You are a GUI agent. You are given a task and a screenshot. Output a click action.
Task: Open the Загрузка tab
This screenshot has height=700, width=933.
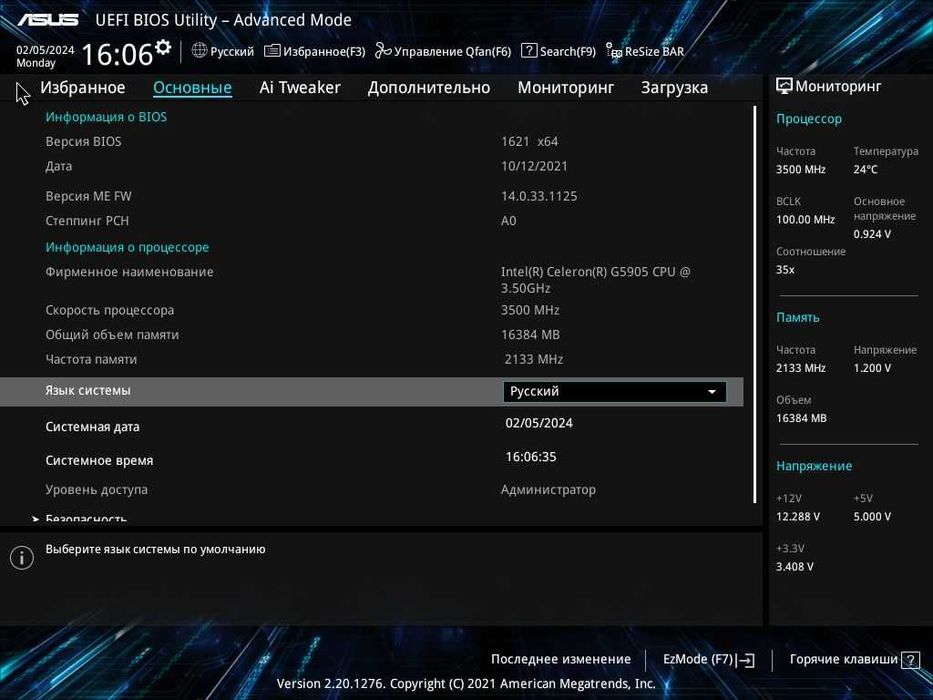(x=674, y=88)
